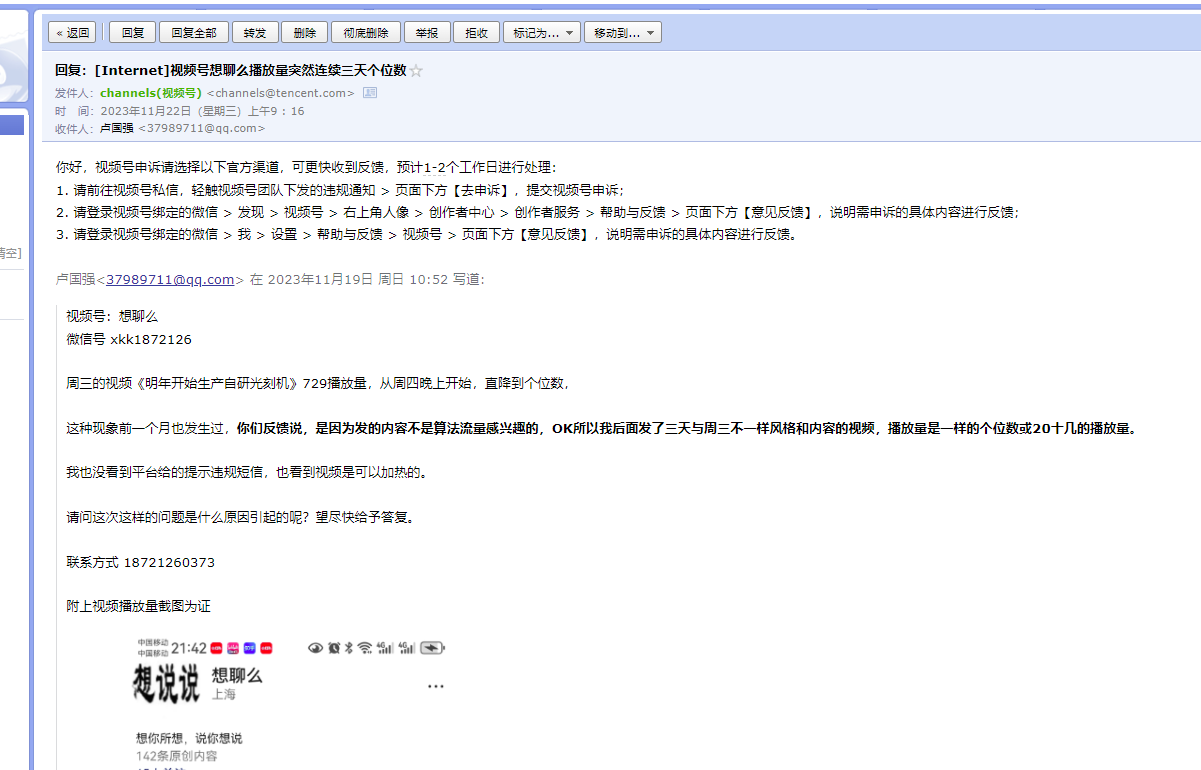Select the date 2023年11月22日 line

(202, 111)
